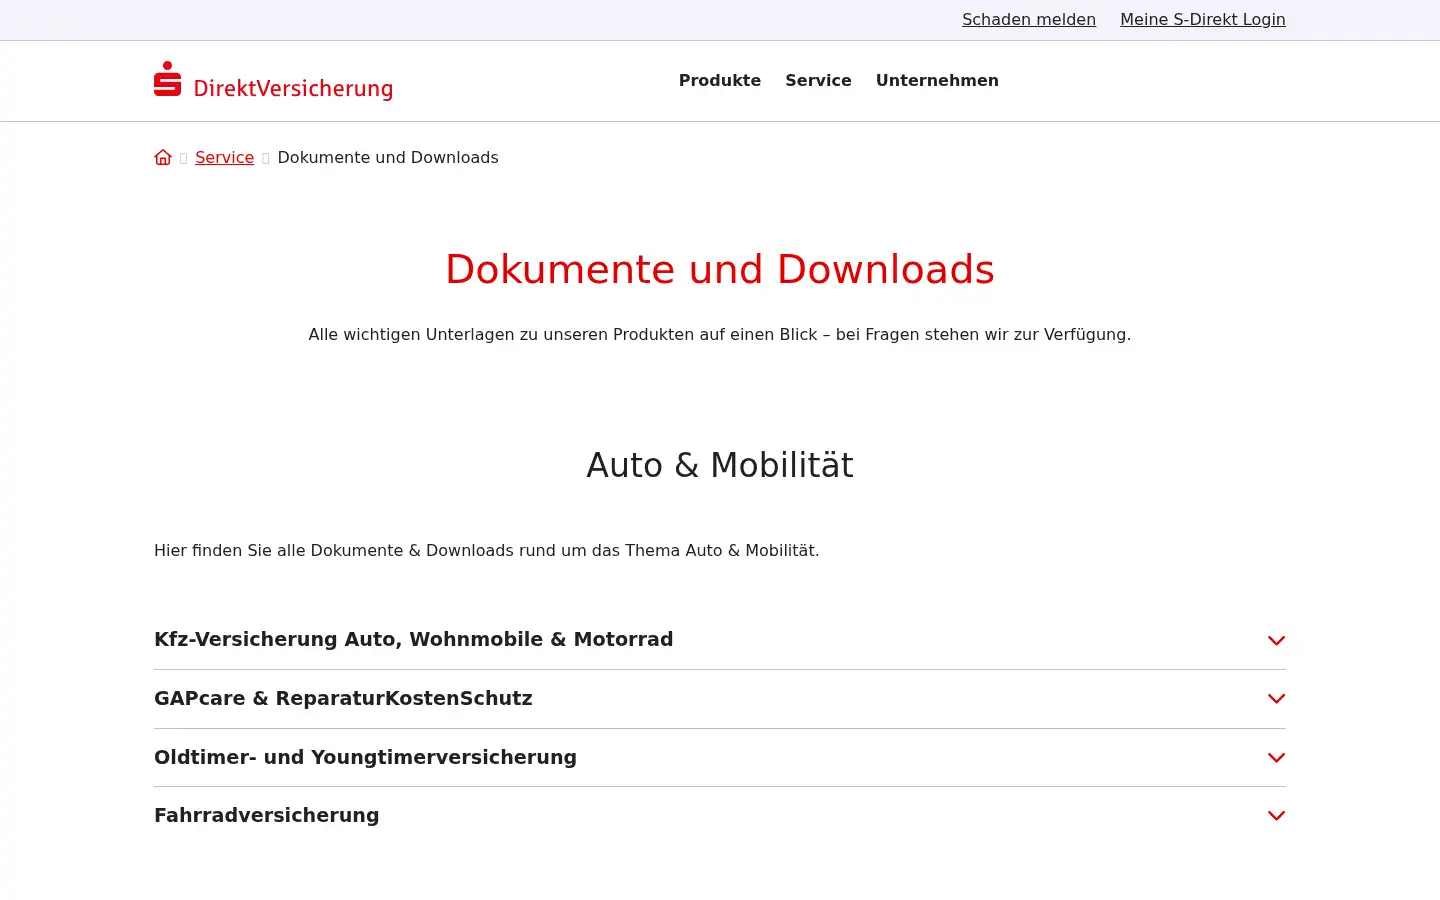Go to the home breadcrumb icon

[163, 157]
